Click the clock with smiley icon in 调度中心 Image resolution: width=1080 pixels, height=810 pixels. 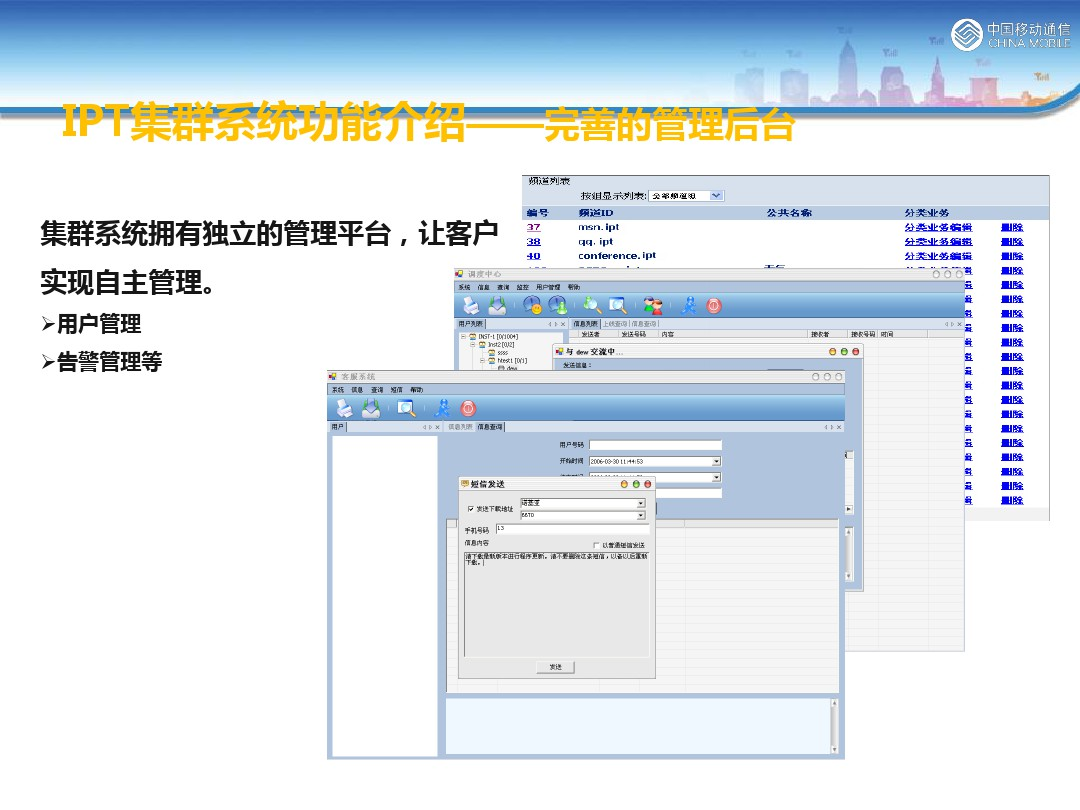point(532,306)
